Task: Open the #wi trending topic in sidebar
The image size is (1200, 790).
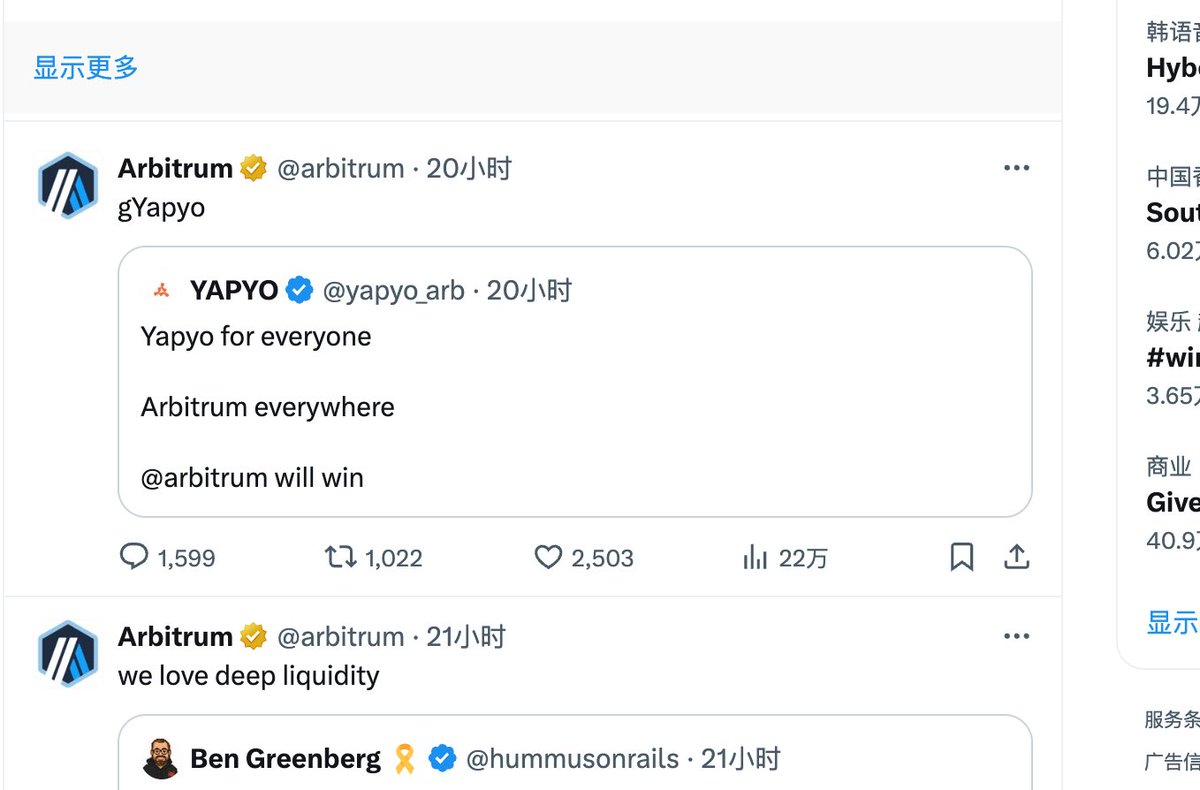Action: (x=1173, y=357)
